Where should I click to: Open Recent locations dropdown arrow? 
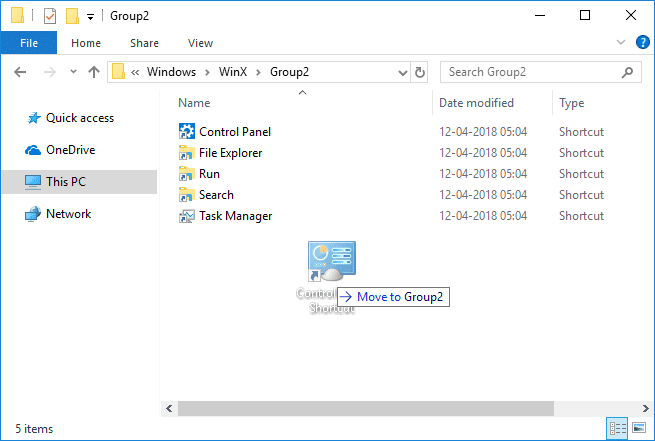pyautogui.click(x=72, y=72)
